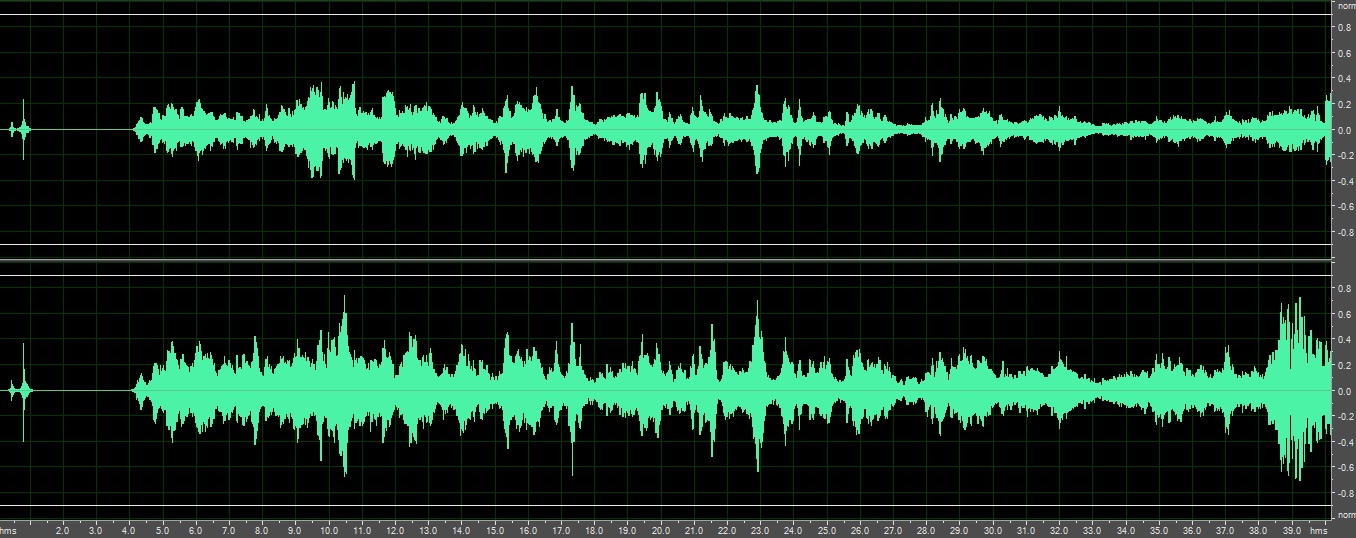This screenshot has height=538, width=1356.
Task: Click the 35.0 mark on the time ruler
Action: pyautogui.click(x=1159, y=531)
